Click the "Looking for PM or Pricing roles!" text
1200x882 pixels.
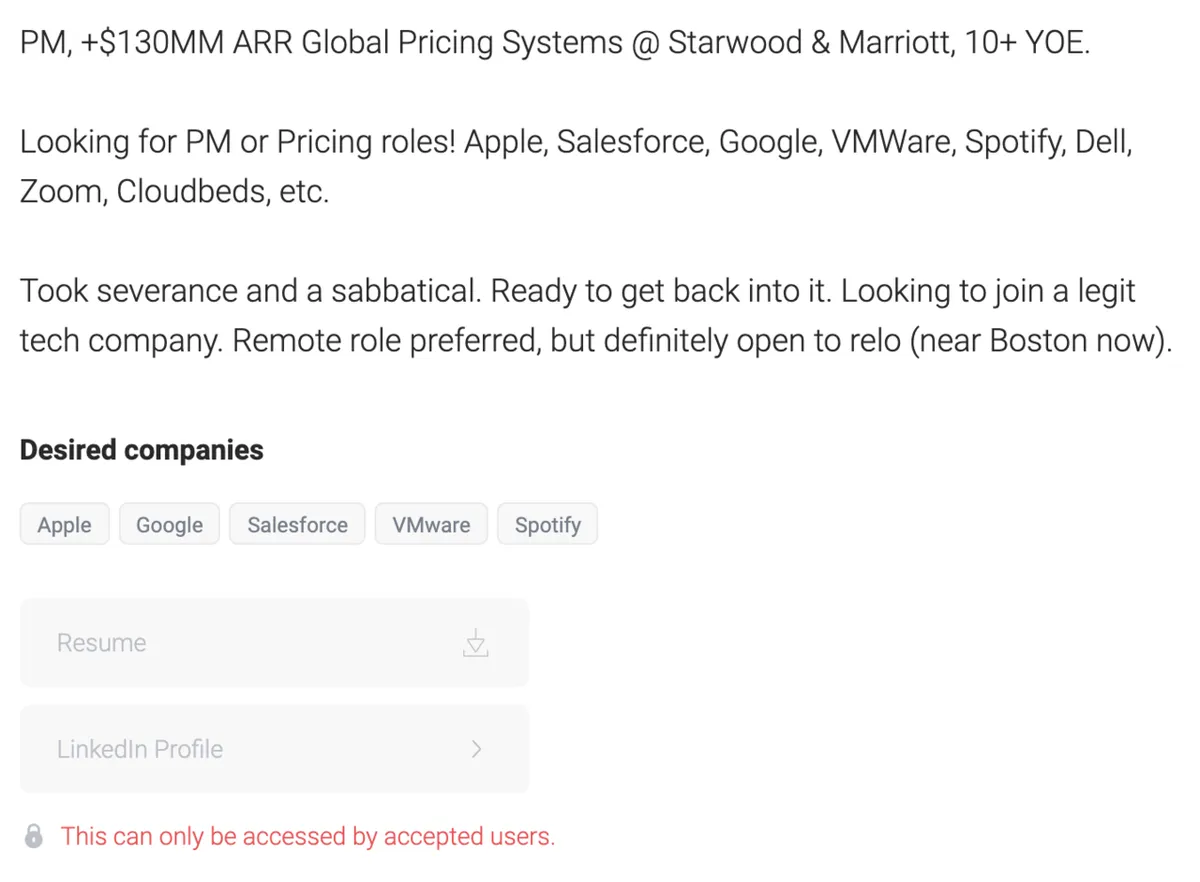pos(238,142)
